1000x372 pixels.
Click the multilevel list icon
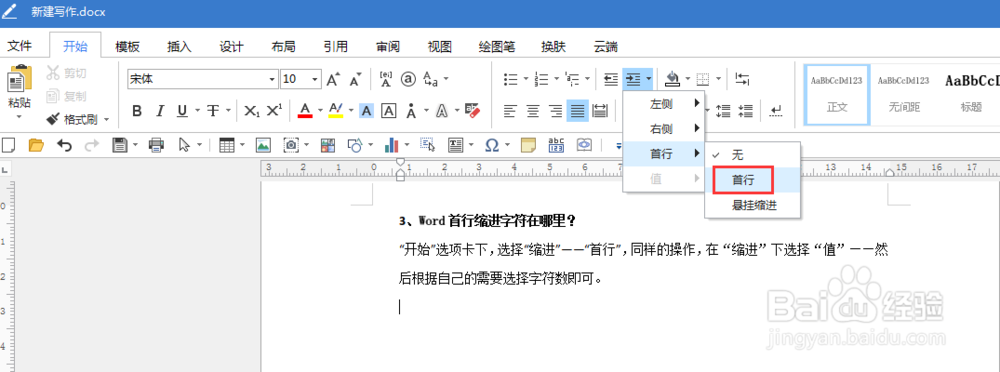pos(573,79)
